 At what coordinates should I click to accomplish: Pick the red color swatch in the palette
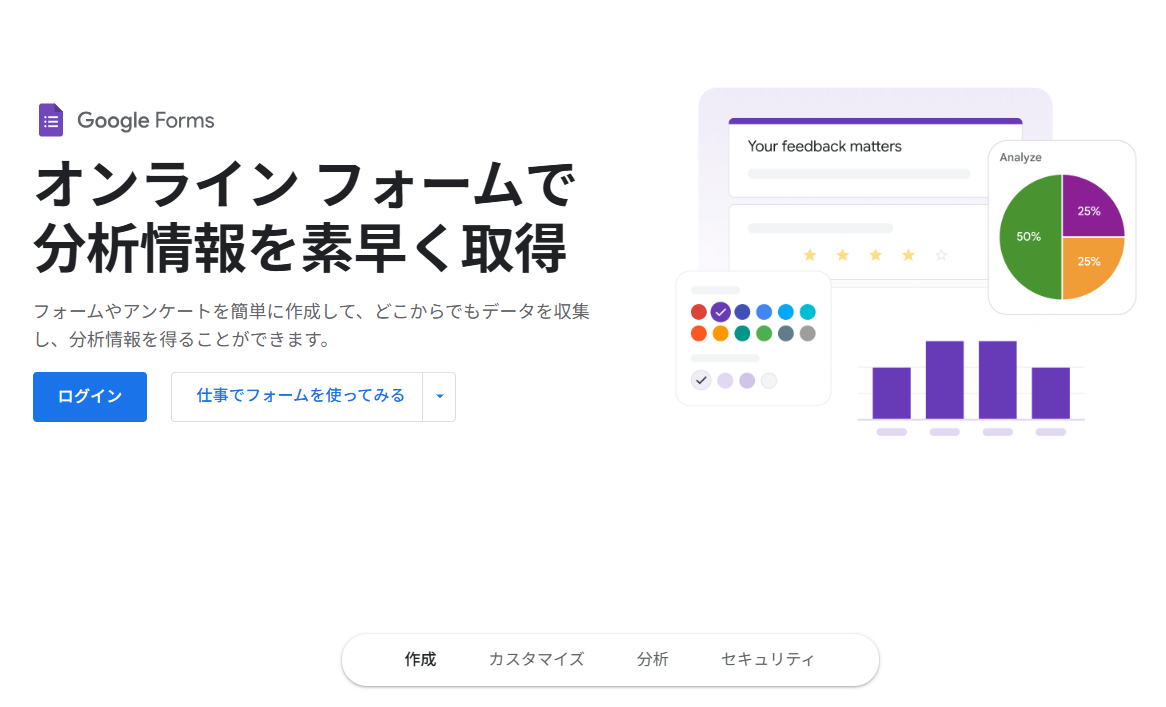(698, 312)
